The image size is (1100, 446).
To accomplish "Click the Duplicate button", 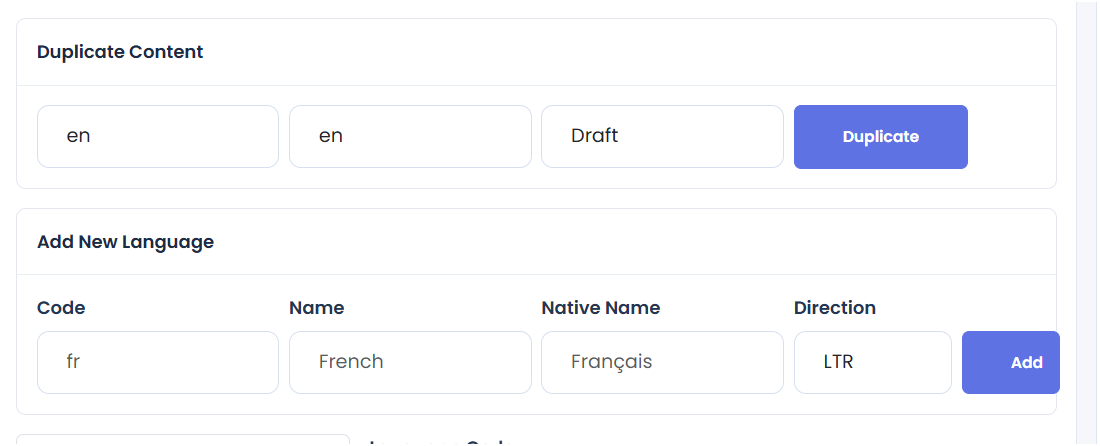I will pos(880,137).
